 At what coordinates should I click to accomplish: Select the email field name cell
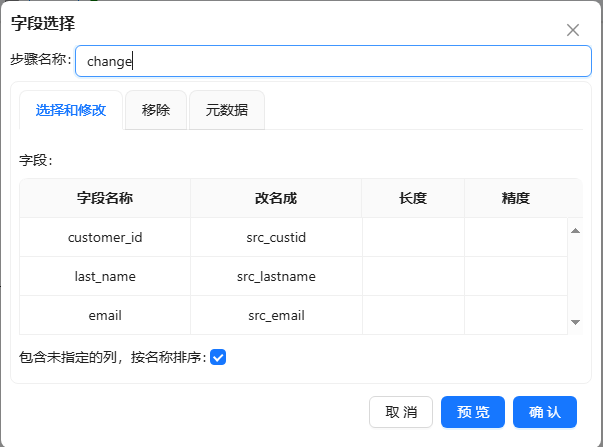pyautogui.click(x=105, y=315)
